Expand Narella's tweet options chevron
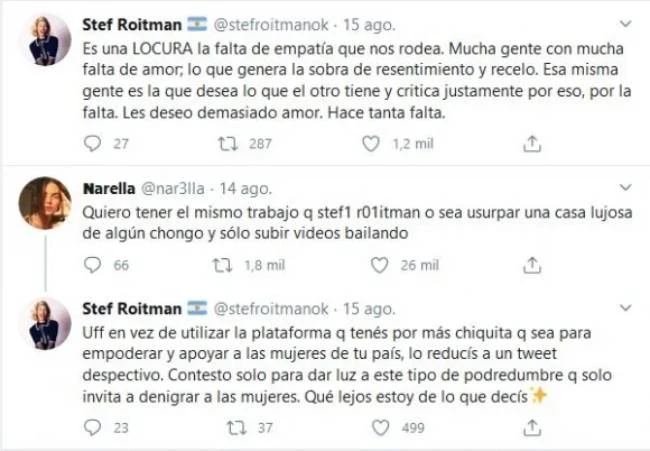Image resolution: width=650 pixels, height=451 pixels. 626,187
